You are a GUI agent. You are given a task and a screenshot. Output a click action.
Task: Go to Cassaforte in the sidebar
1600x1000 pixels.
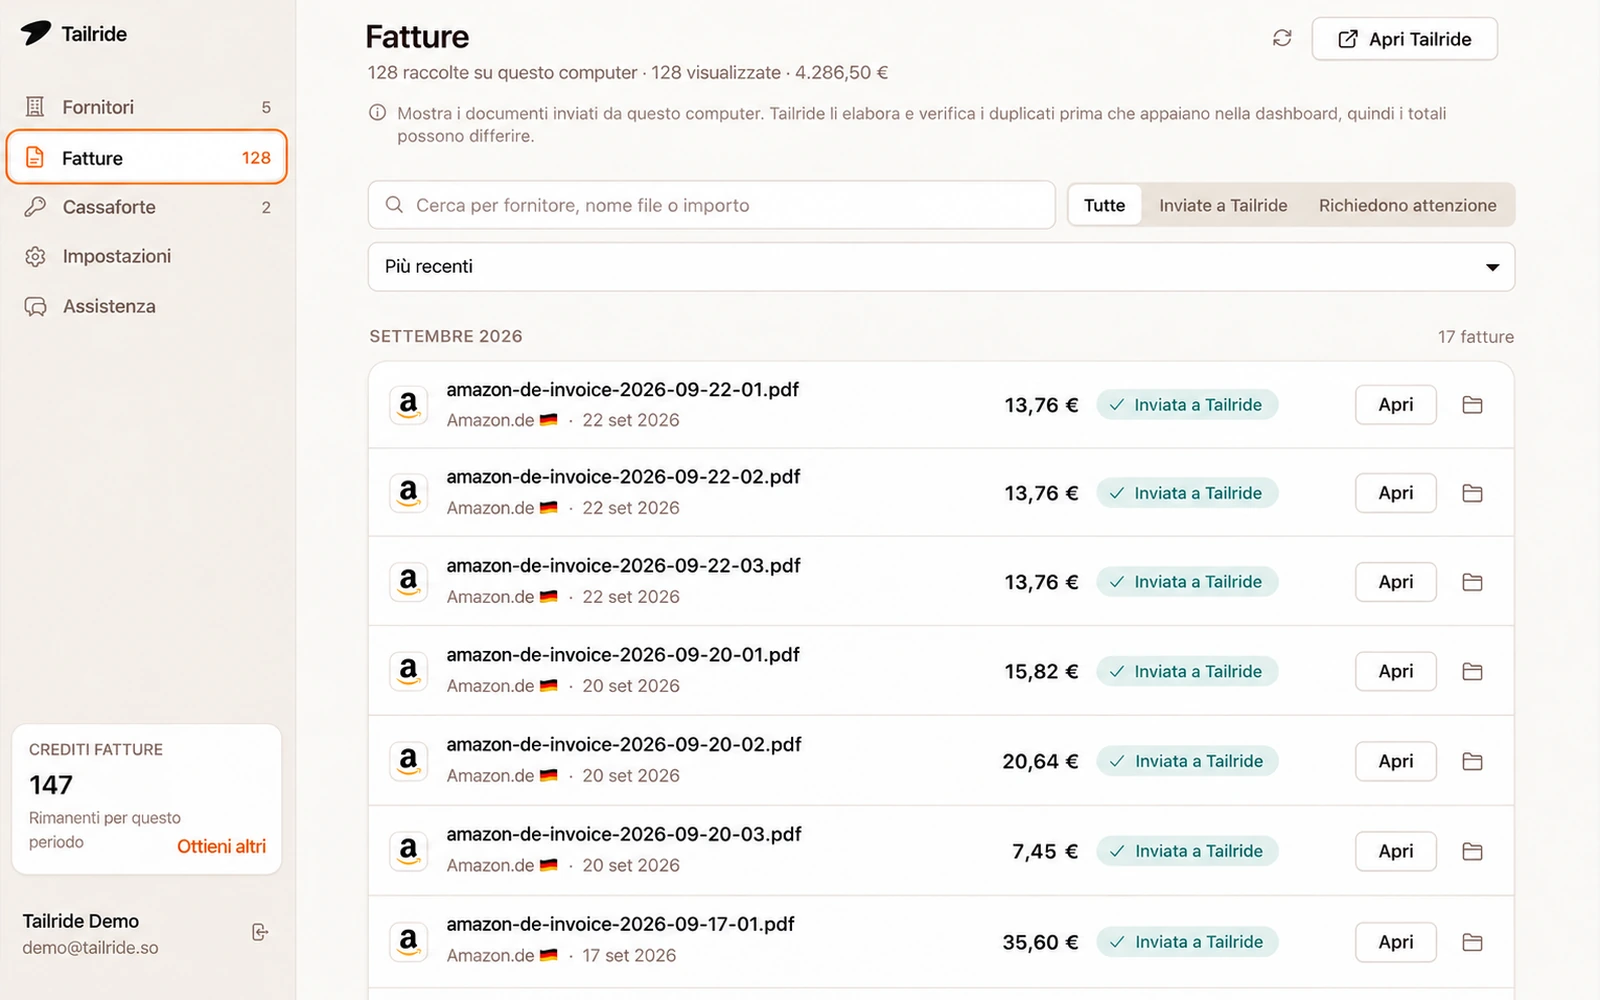point(147,207)
